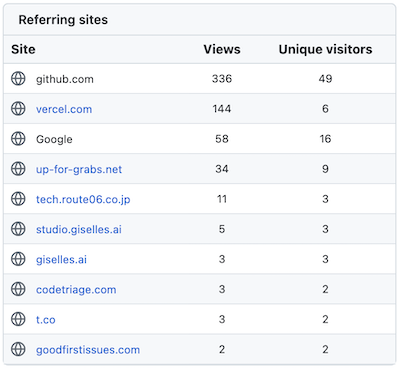
Task: Click the 34 views value for up-for-grabs.net
Action: pos(222,169)
